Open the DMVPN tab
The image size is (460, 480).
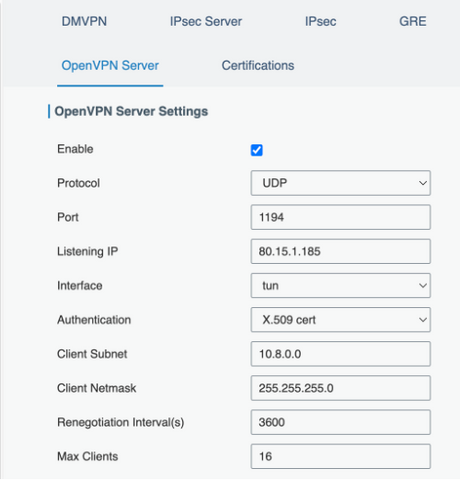(84, 21)
